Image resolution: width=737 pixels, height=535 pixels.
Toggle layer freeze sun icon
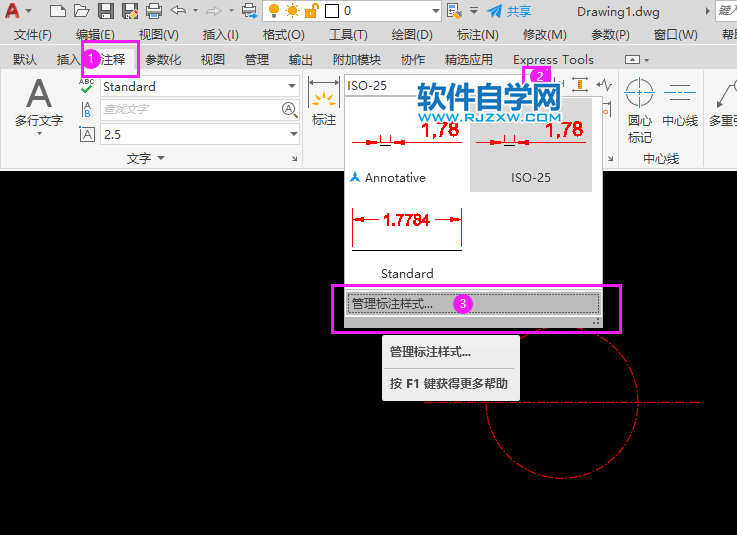pyautogui.click(x=292, y=10)
